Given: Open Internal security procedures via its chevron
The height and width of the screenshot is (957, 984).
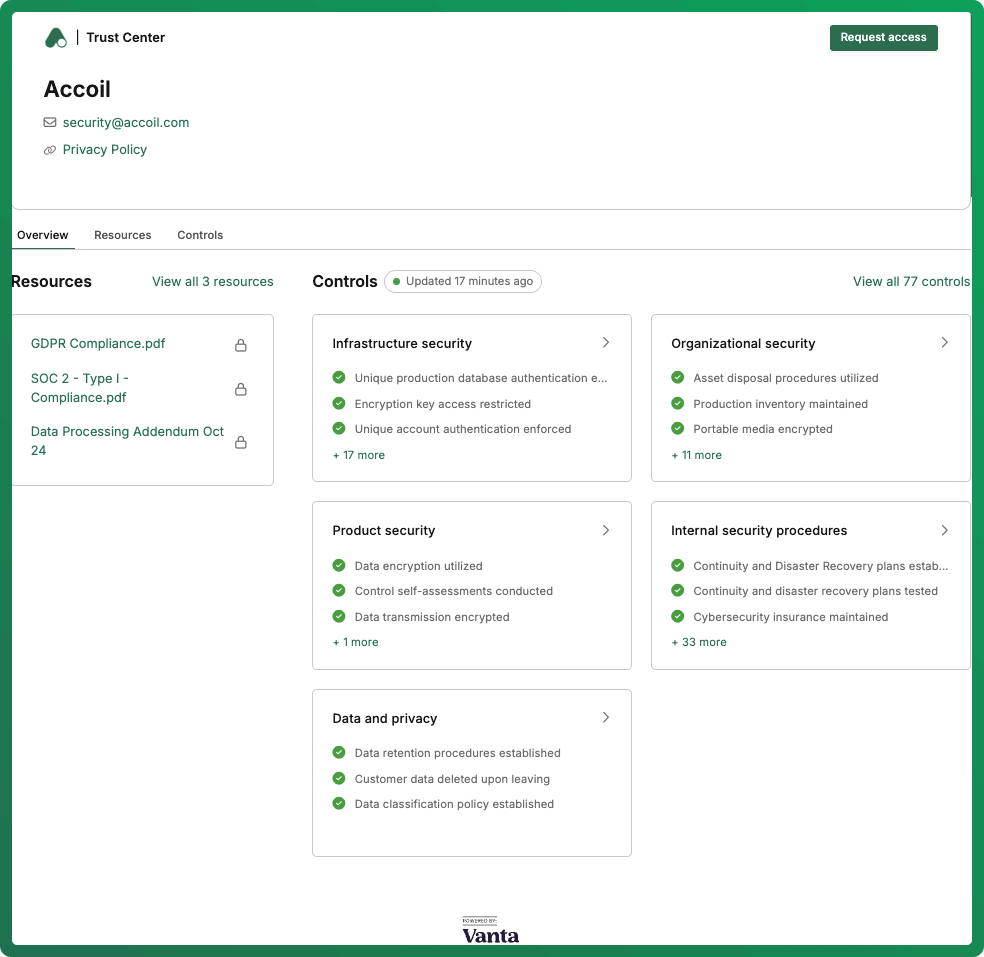Looking at the screenshot, I should [944, 530].
